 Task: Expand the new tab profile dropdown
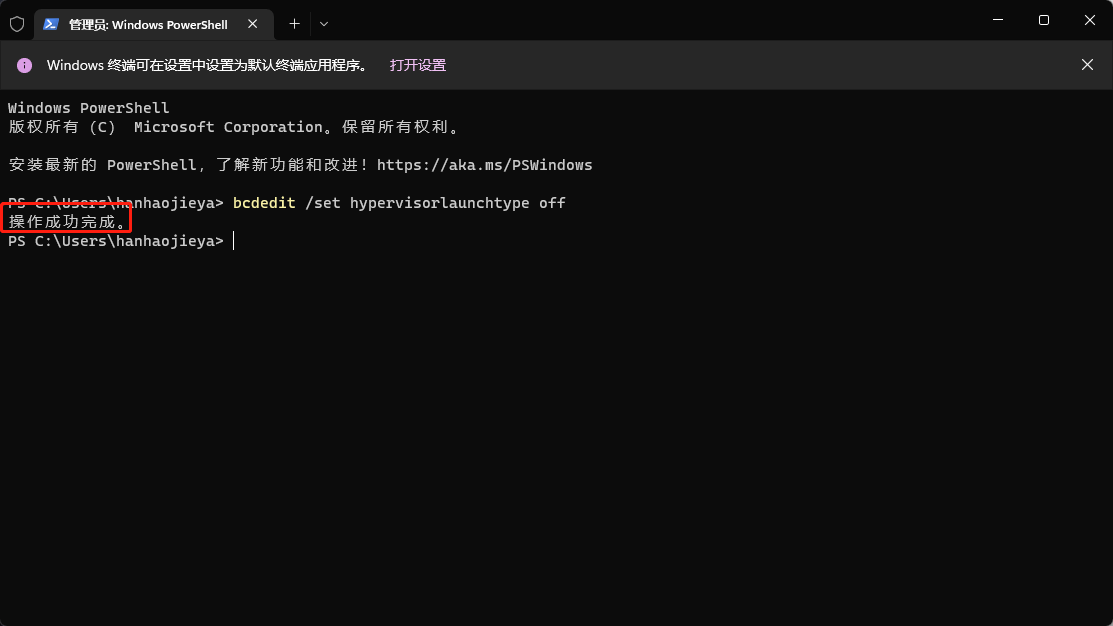[x=324, y=24]
